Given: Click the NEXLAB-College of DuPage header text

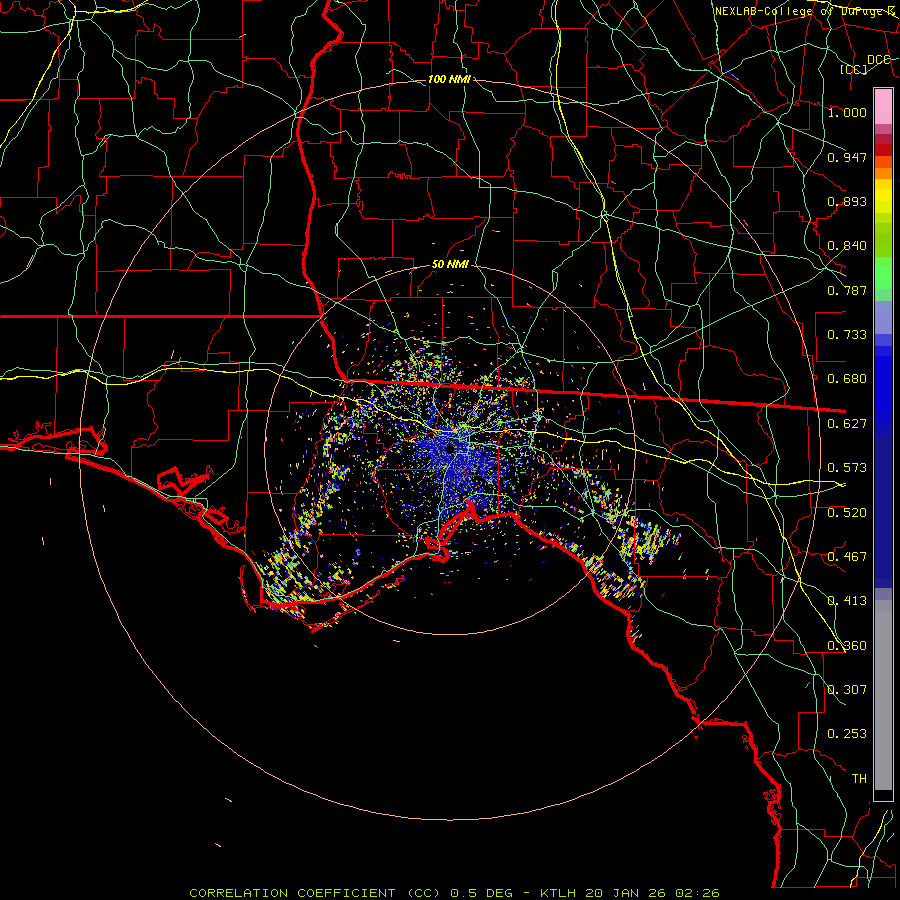Looking at the screenshot, I should coord(805,11).
